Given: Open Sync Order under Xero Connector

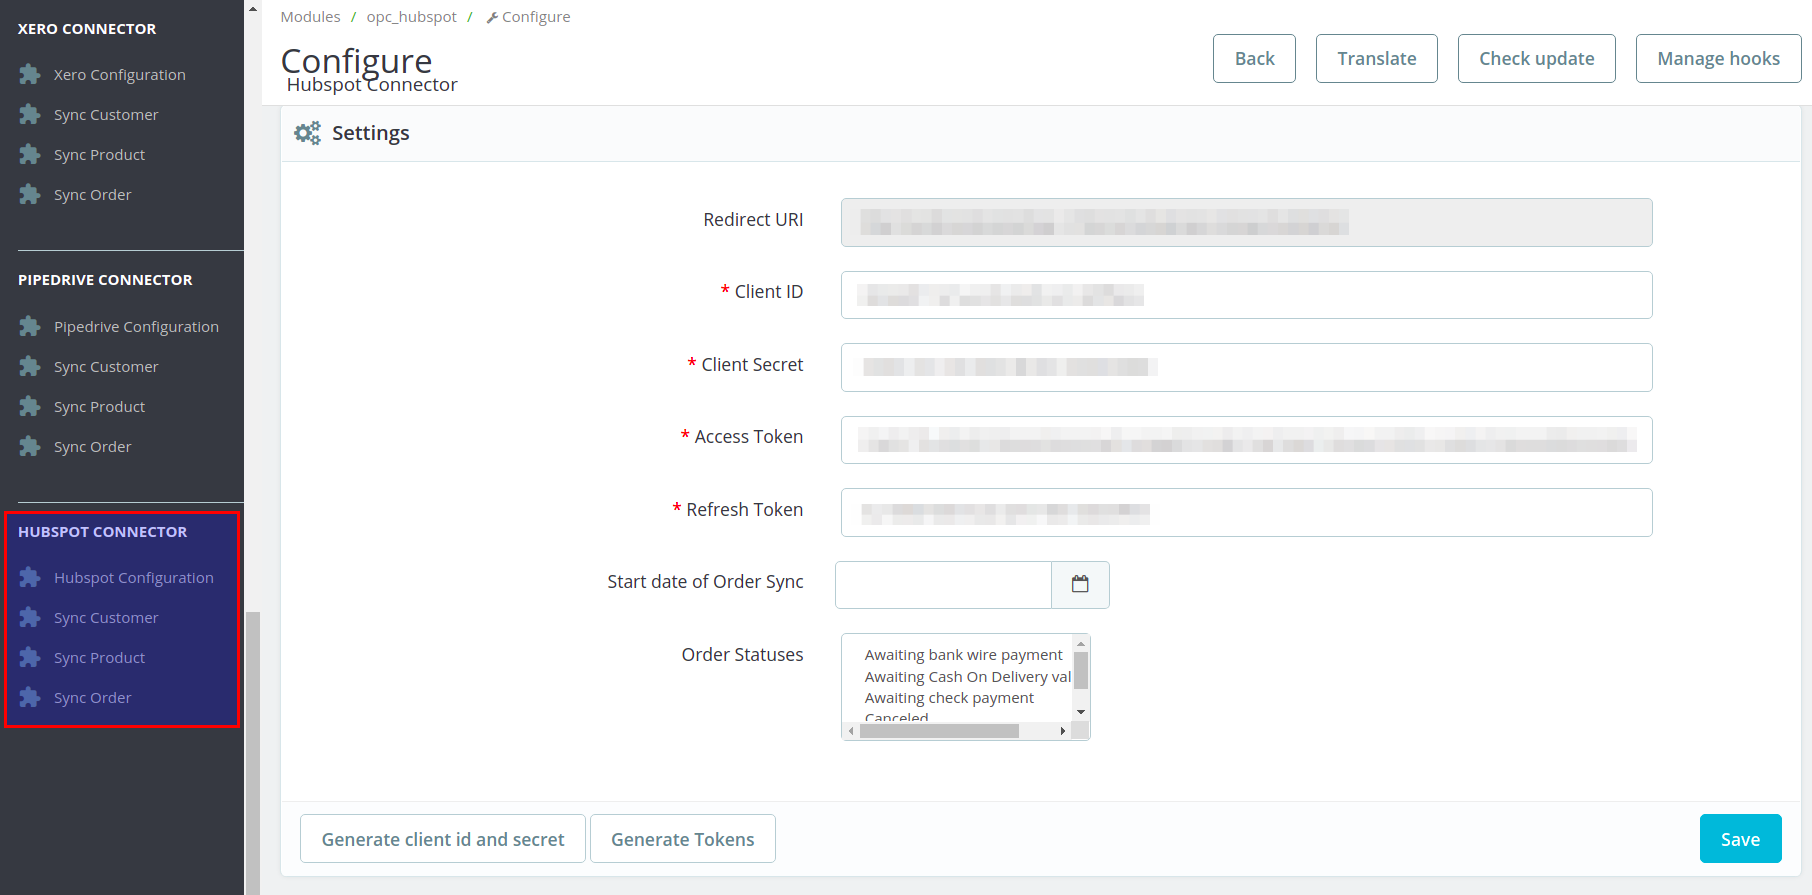Looking at the screenshot, I should (x=92, y=195).
